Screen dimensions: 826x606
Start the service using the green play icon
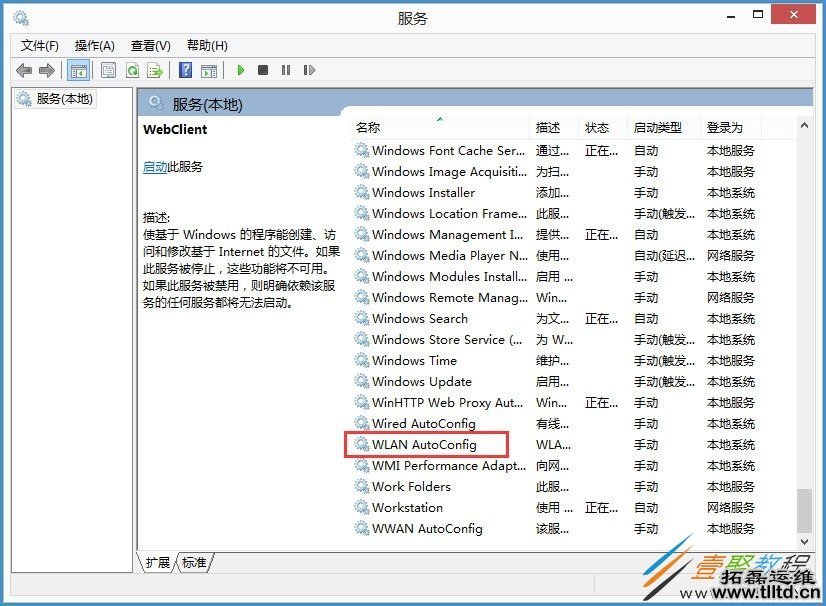coord(241,70)
